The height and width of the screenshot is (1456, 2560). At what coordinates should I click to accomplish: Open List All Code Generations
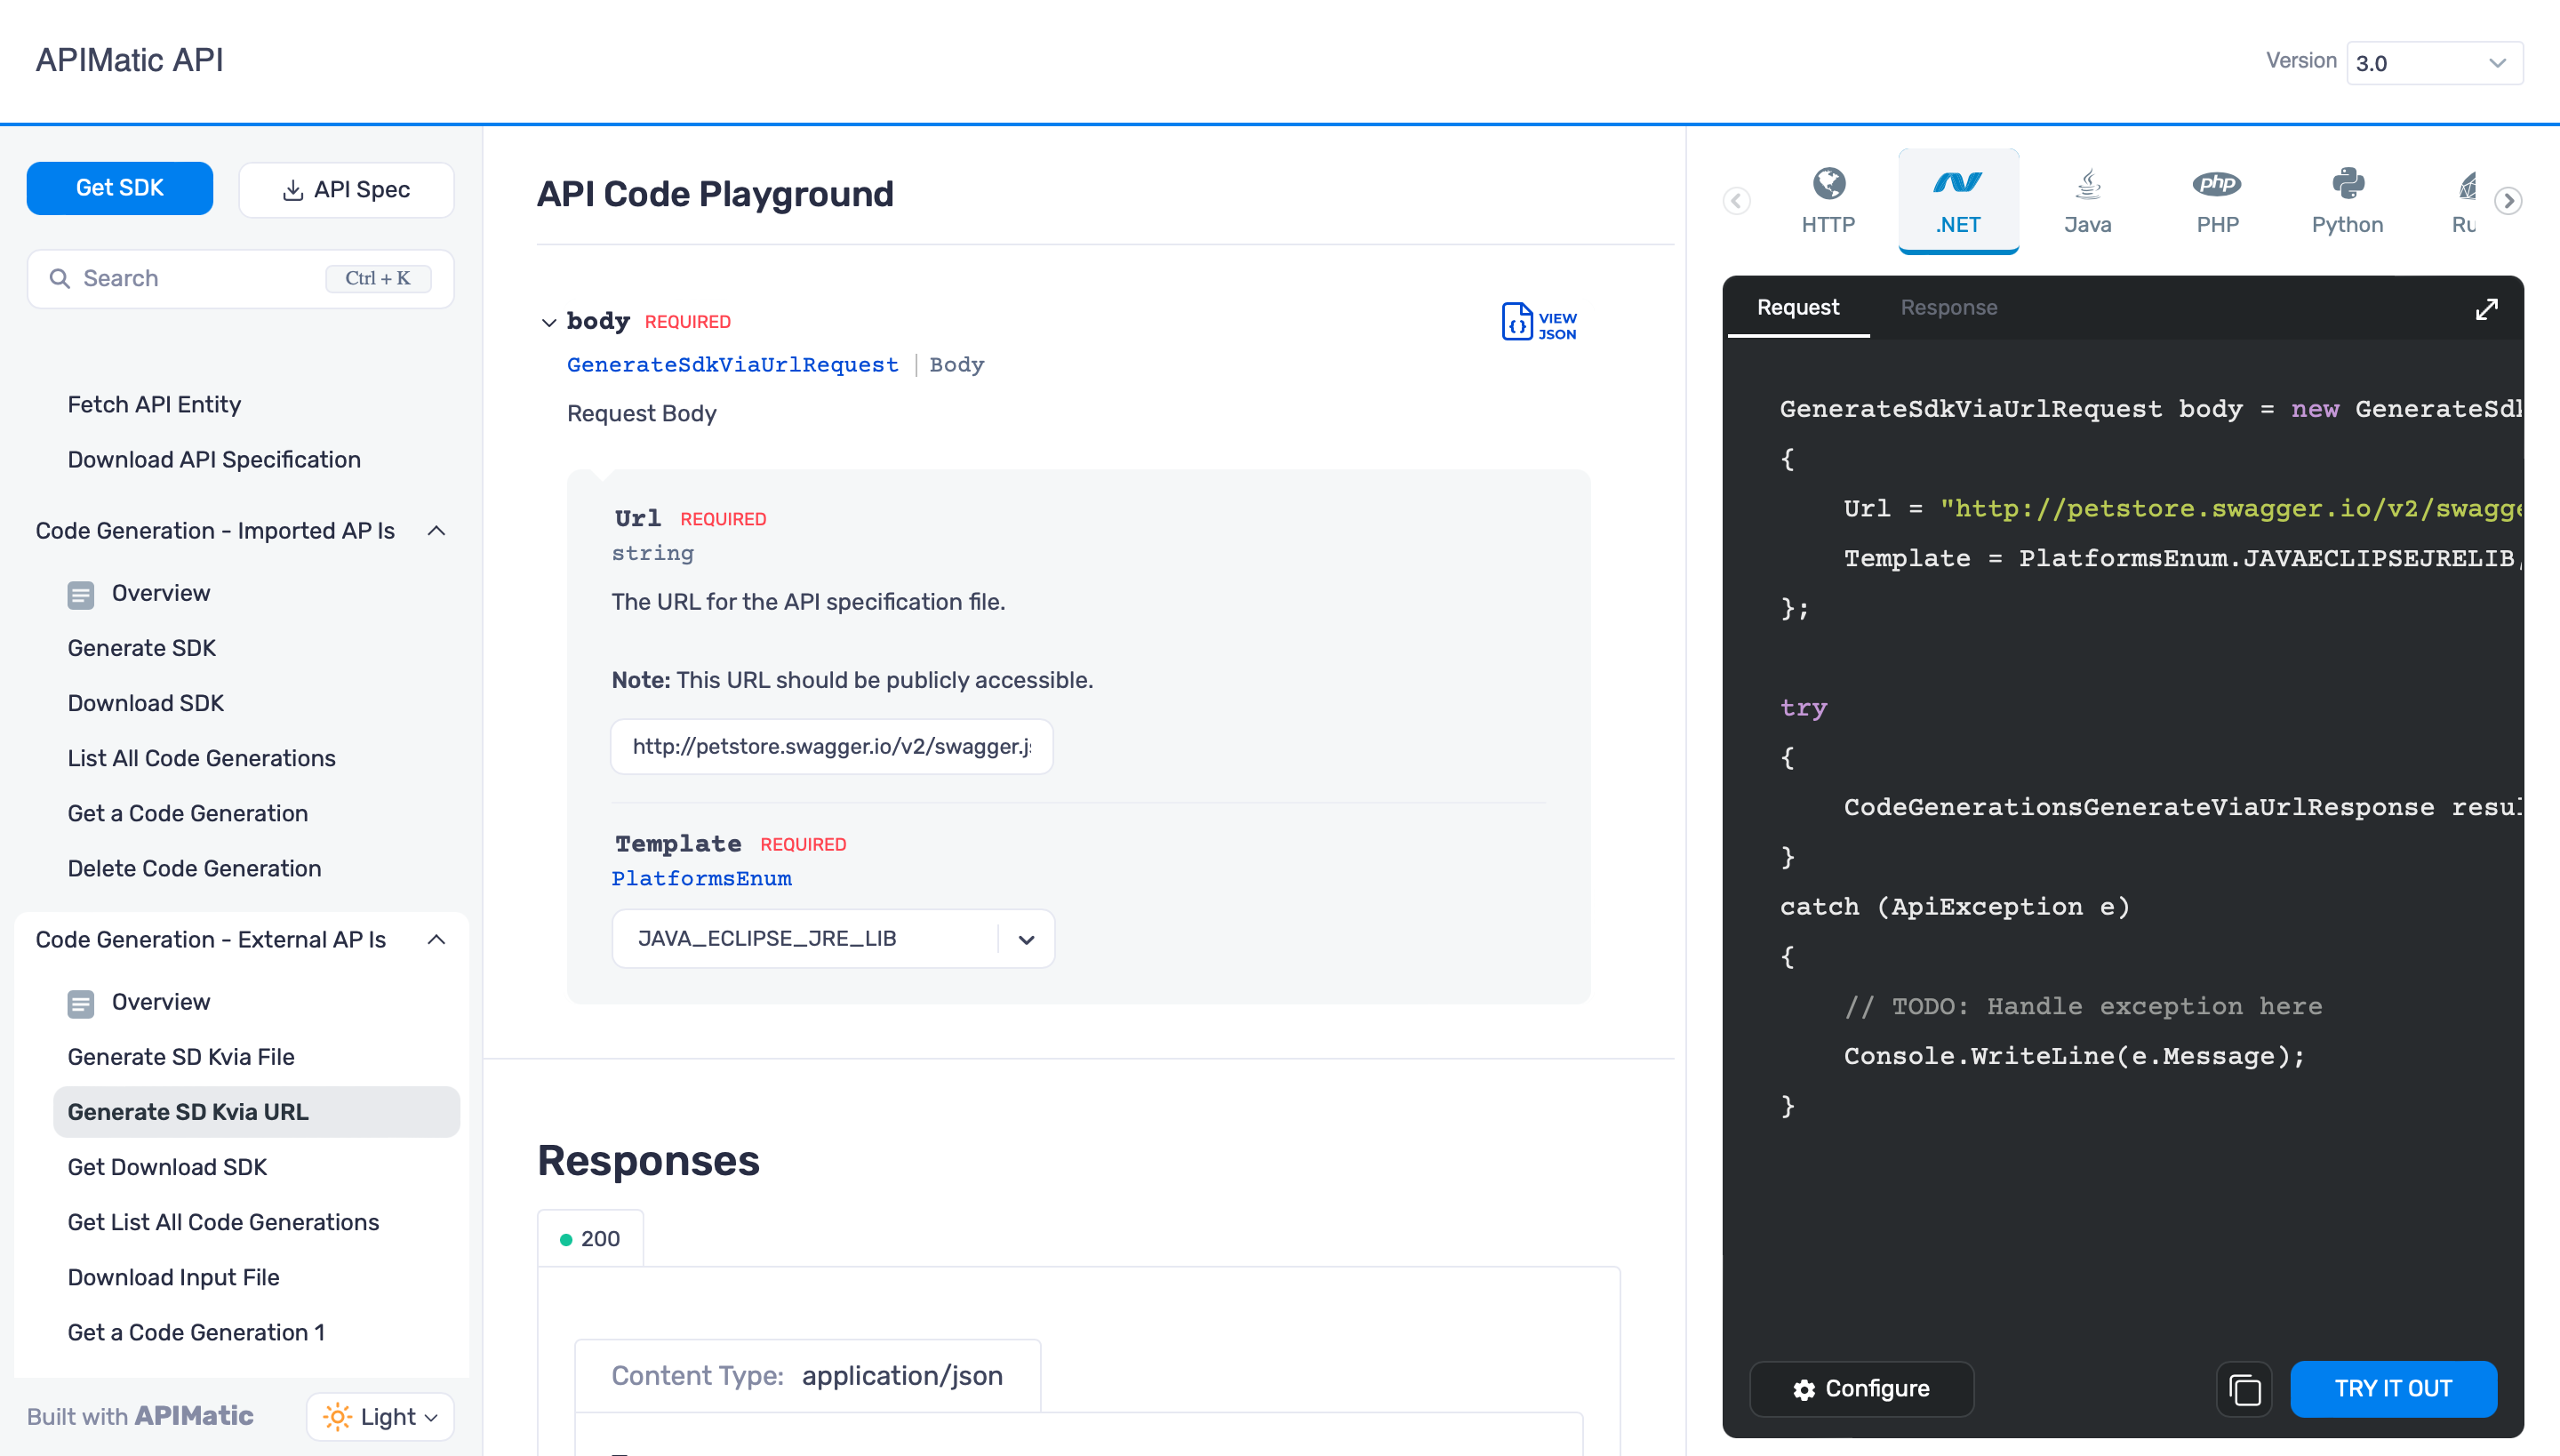[201, 758]
